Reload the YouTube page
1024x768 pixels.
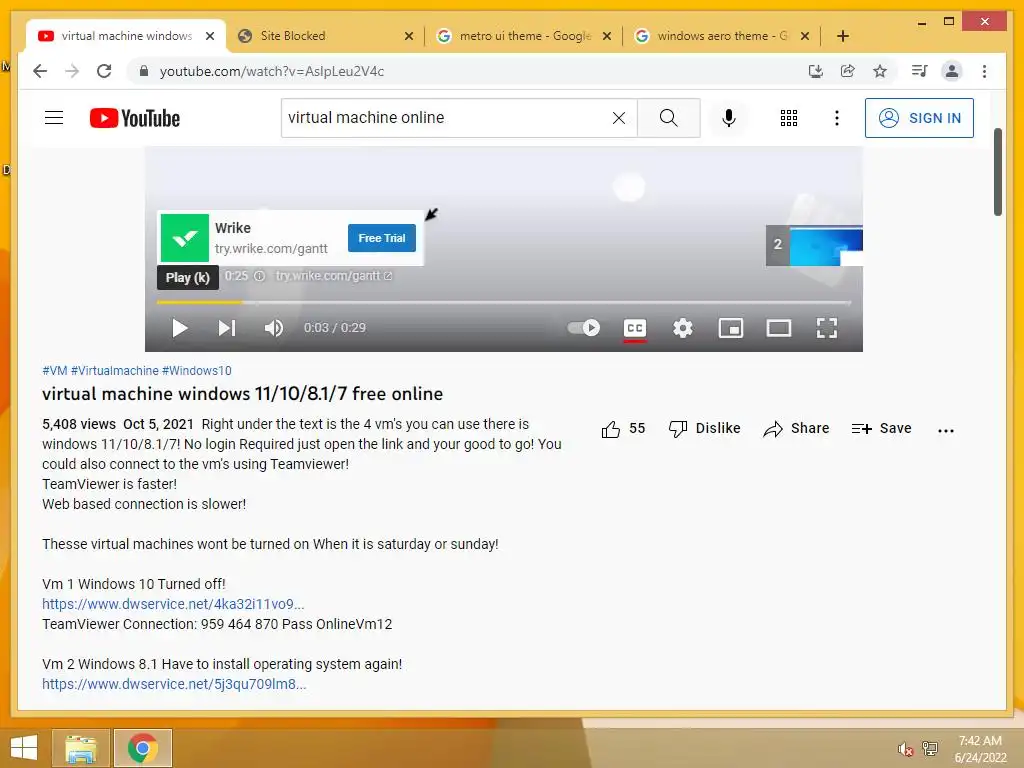click(x=104, y=71)
